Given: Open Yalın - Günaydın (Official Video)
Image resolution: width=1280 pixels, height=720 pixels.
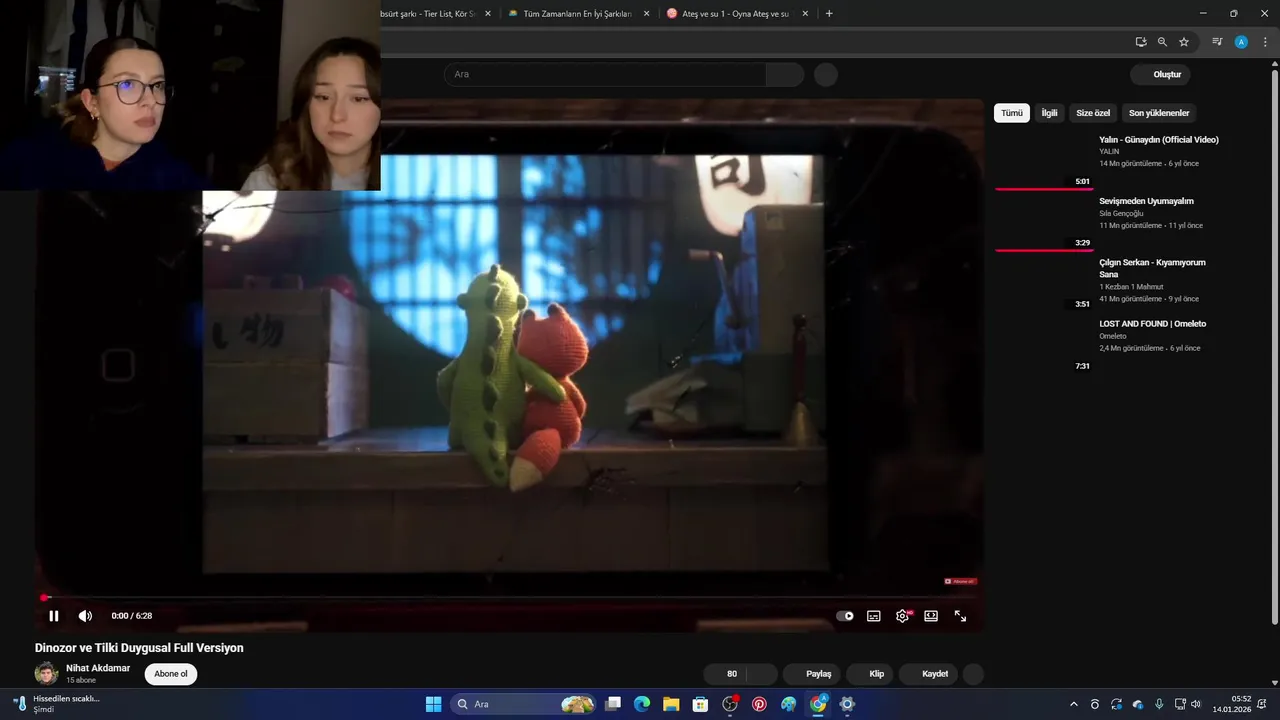Looking at the screenshot, I should tap(1159, 140).
